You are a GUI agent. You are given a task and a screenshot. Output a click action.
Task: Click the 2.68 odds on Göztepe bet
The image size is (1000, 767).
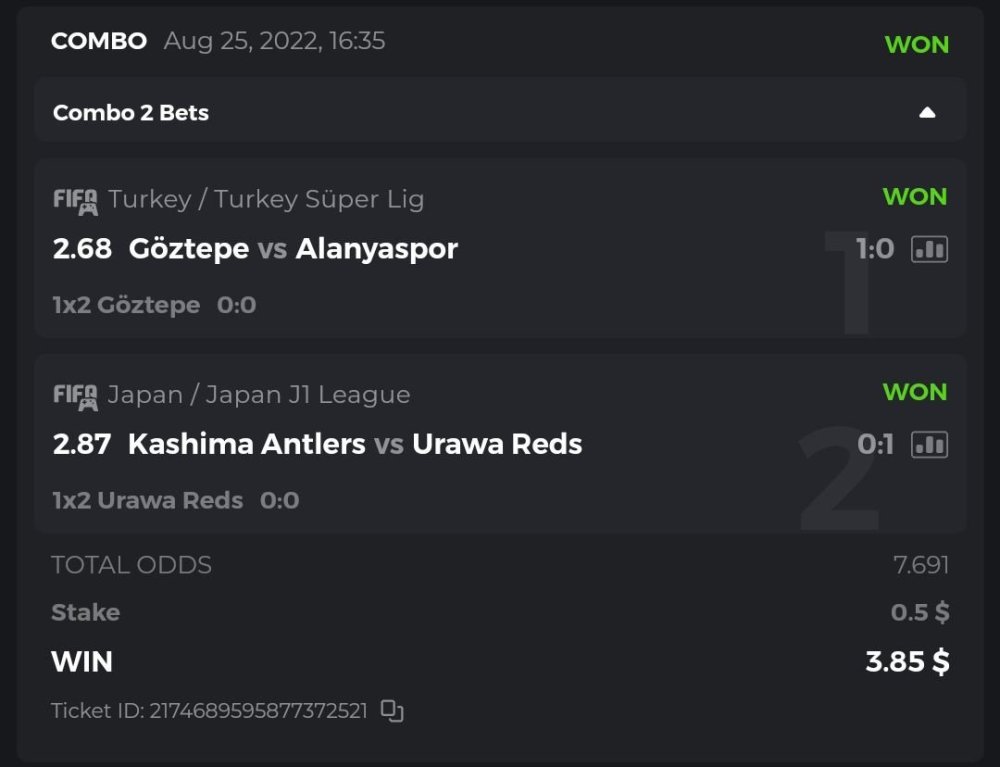[x=82, y=249]
